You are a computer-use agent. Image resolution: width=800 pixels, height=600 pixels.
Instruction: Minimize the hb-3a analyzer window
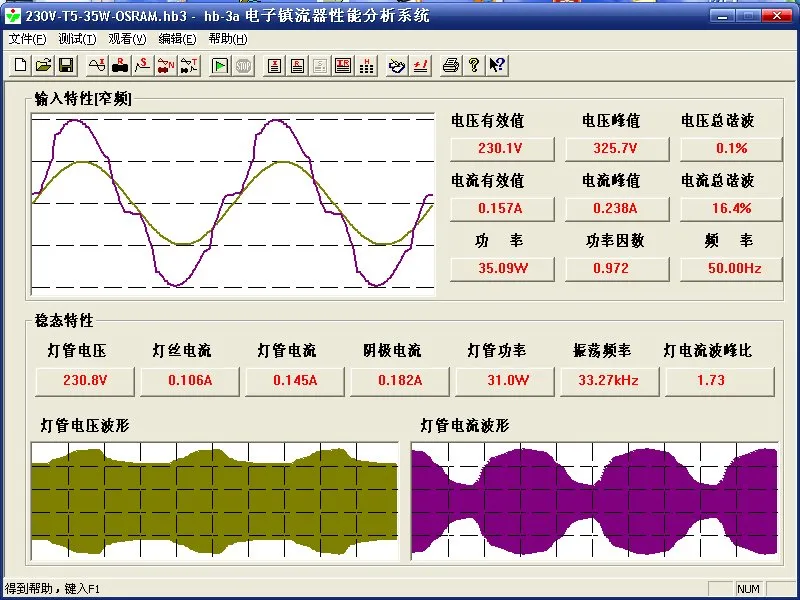coord(722,16)
